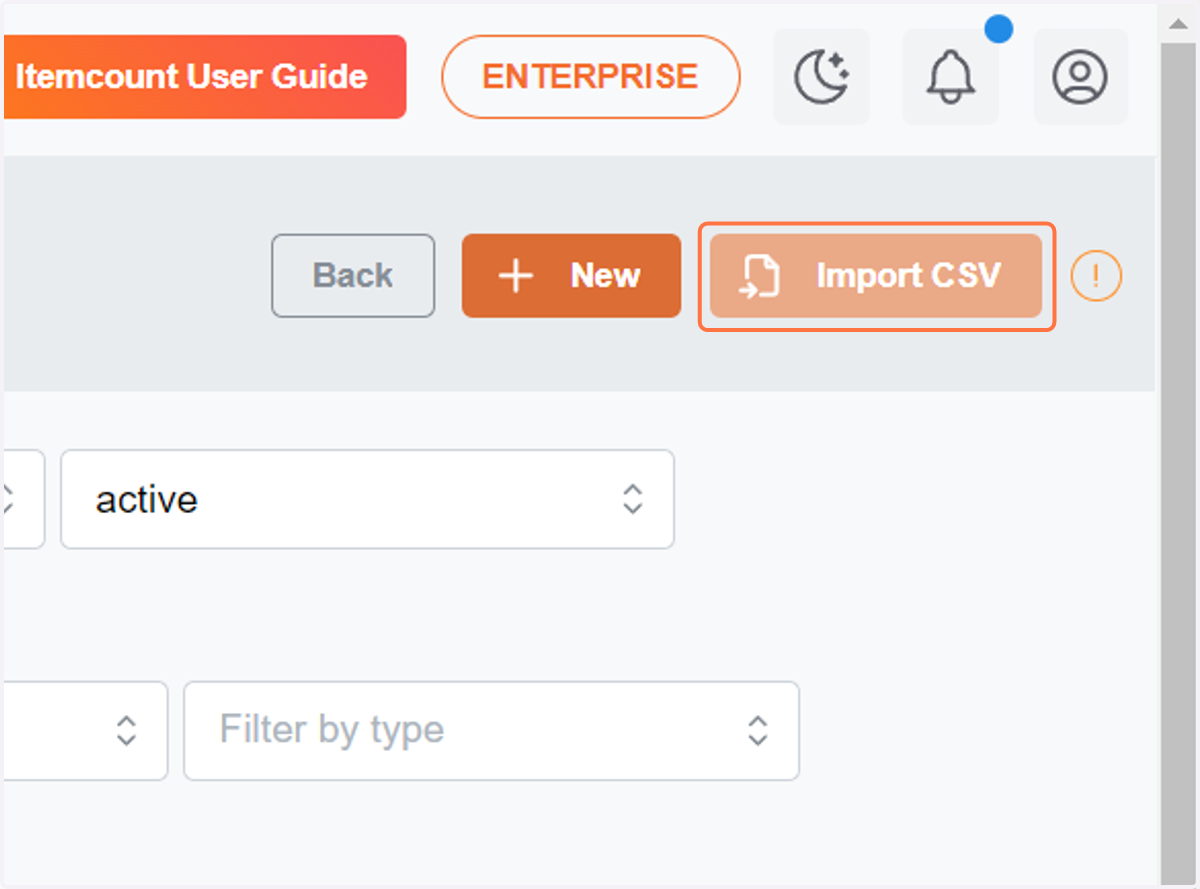Open the Filter by type dropdown
Viewport: 1200px width, 889px height.
tap(491, 731)
